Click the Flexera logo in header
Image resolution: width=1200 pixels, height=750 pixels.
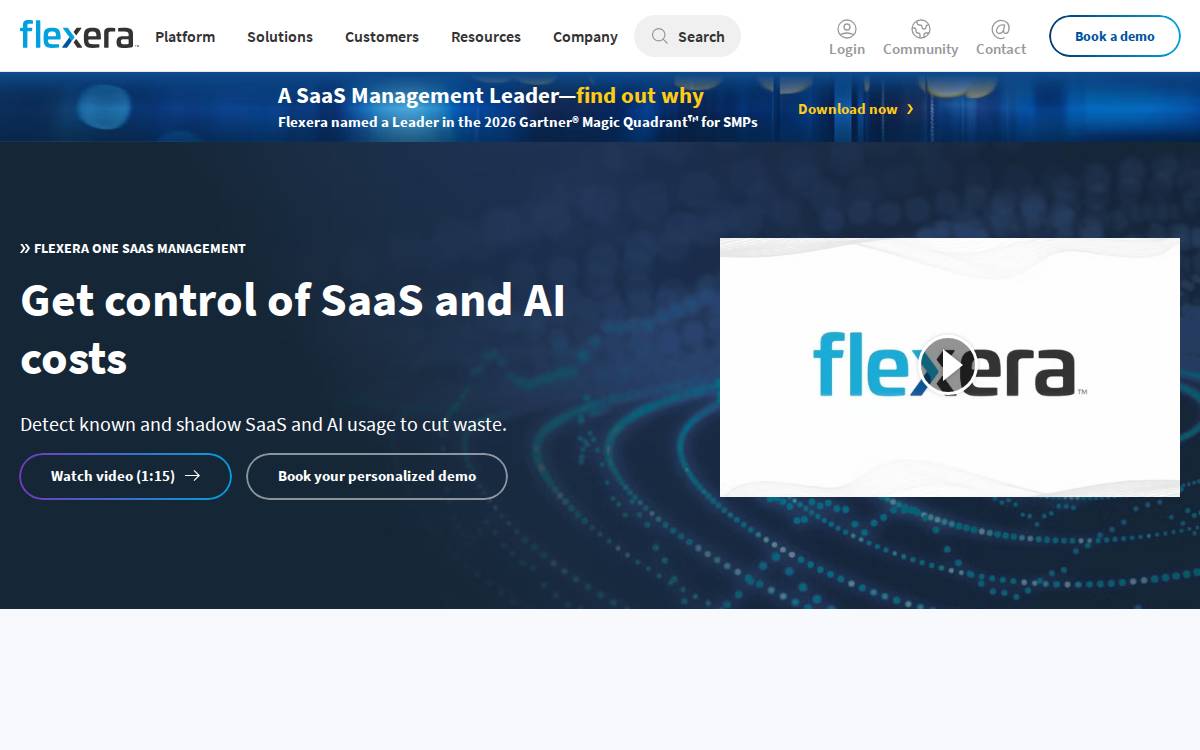[x=78, y=35]
